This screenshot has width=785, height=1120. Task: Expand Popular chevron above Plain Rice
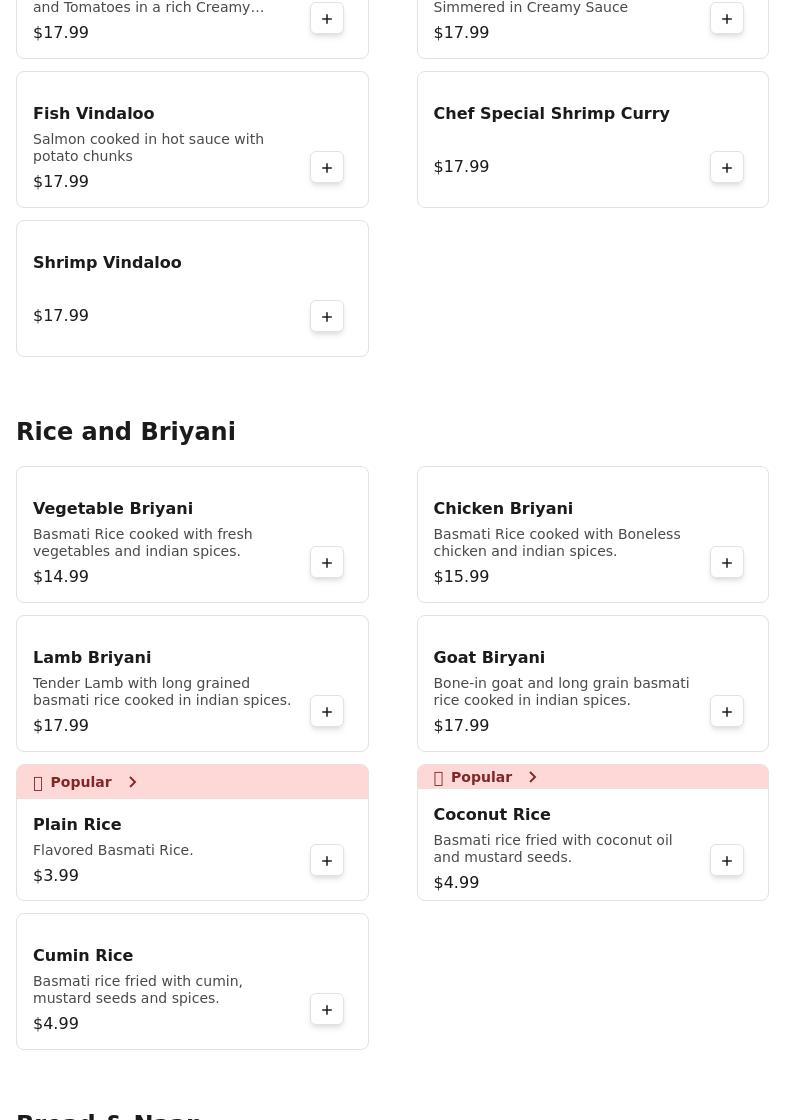click(x=132, y=782)
